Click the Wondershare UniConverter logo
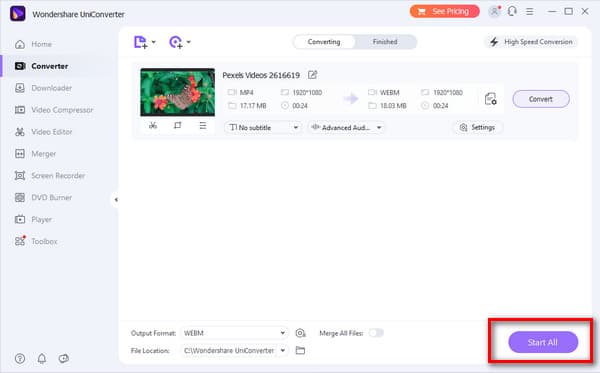The width and height of the screenshot is (600, 373). 18,14
